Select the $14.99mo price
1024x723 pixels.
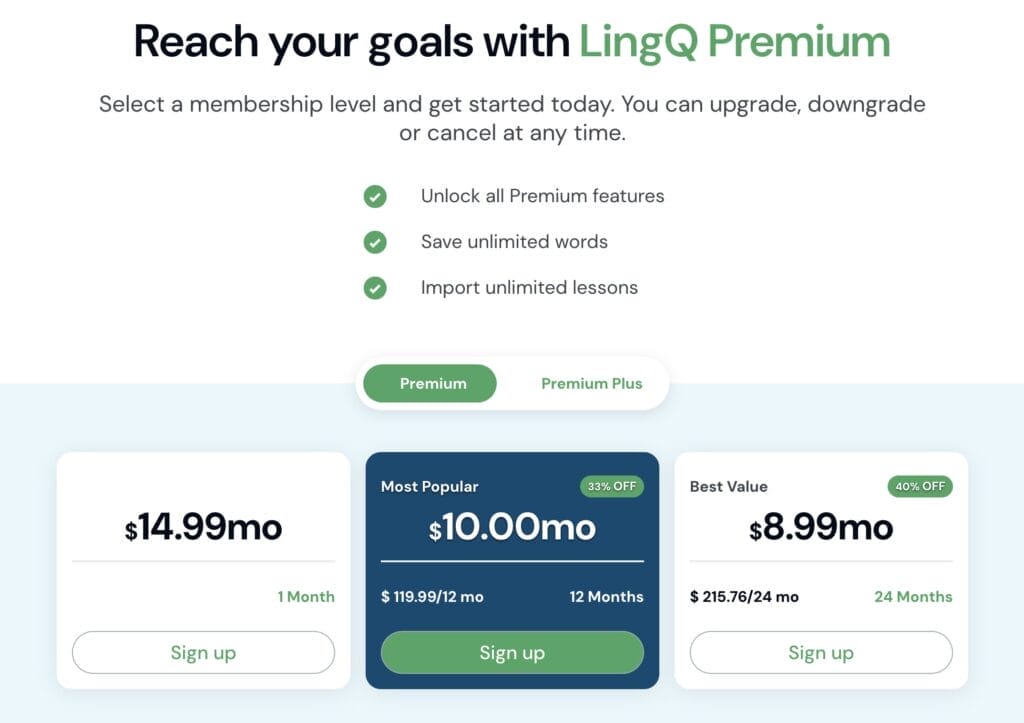pos(203,528)
